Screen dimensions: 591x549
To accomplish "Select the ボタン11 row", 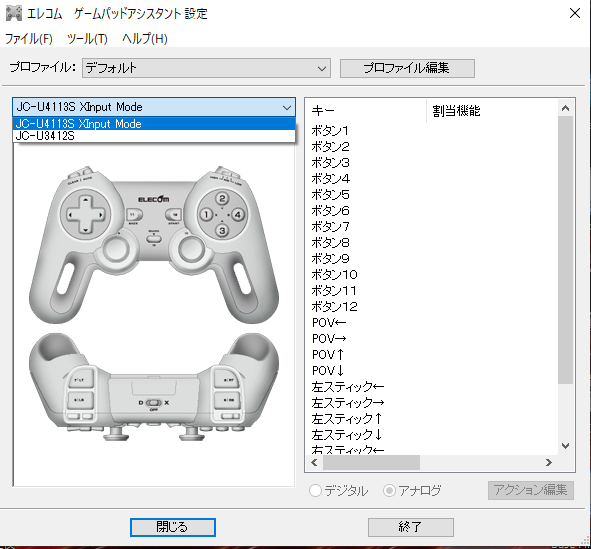I will [432, 291].
